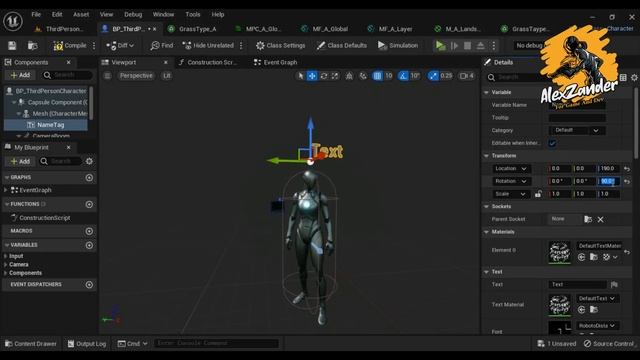Open Content Drawer
Image resolution: width=640 pixels, height=360 pixels.
point(31,344)
